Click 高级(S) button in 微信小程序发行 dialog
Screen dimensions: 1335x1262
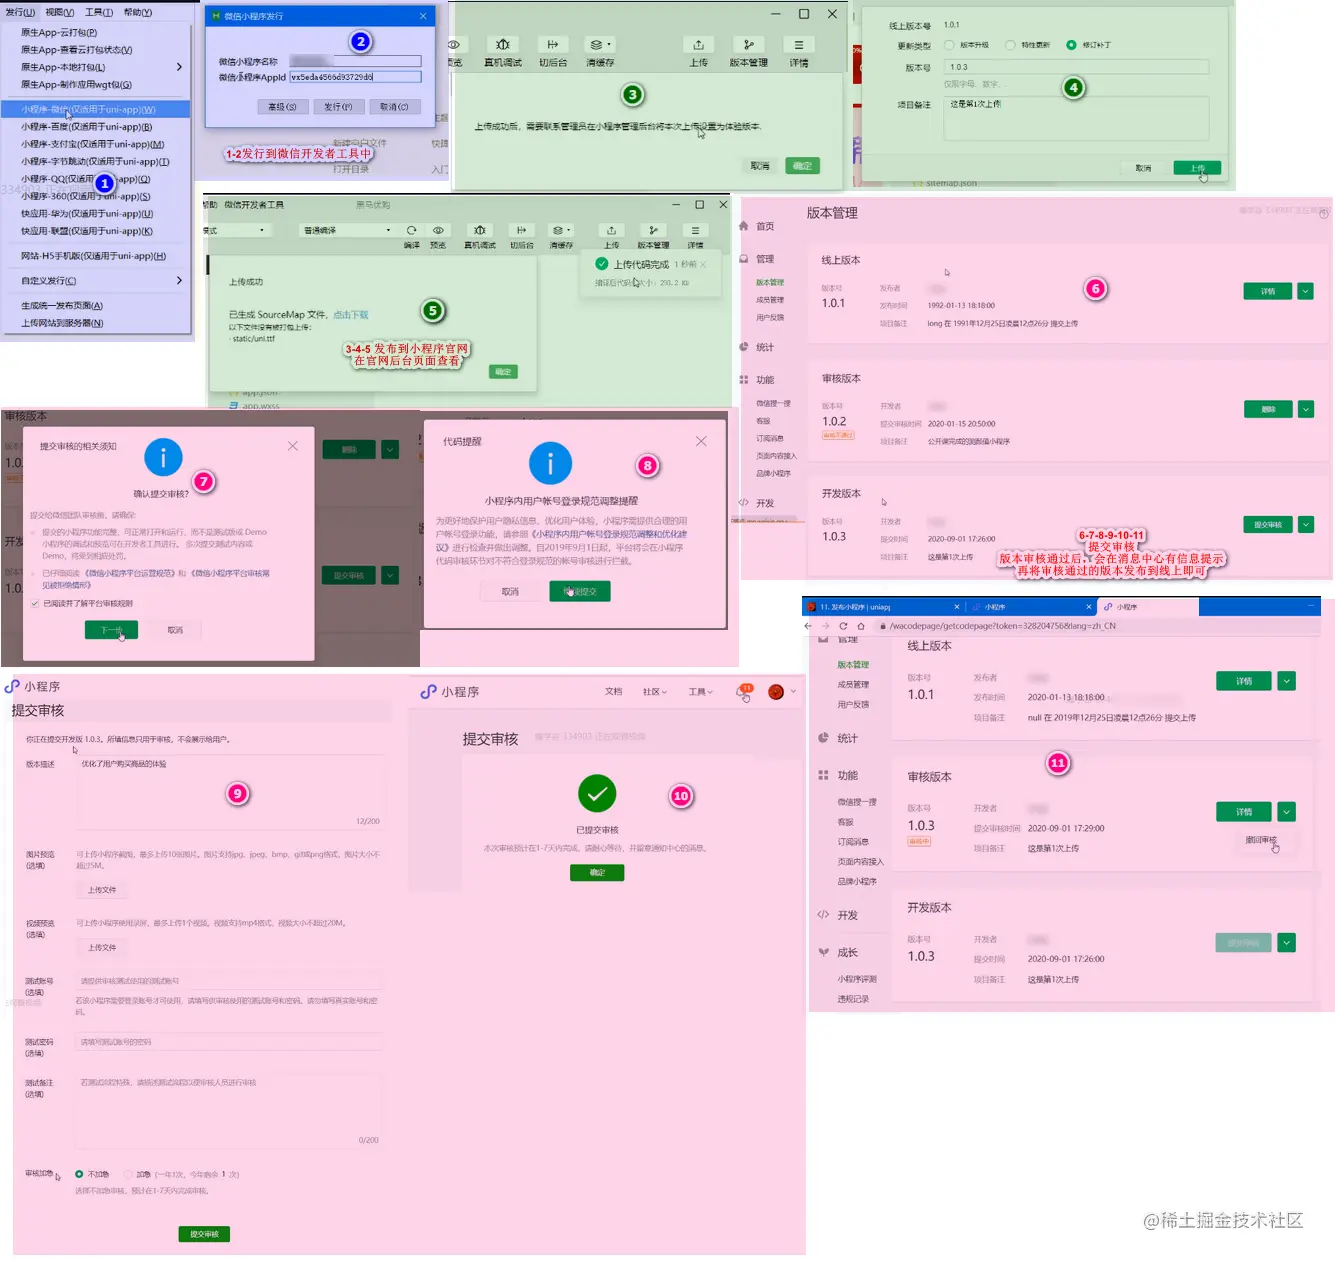click(x=282, y=107)
